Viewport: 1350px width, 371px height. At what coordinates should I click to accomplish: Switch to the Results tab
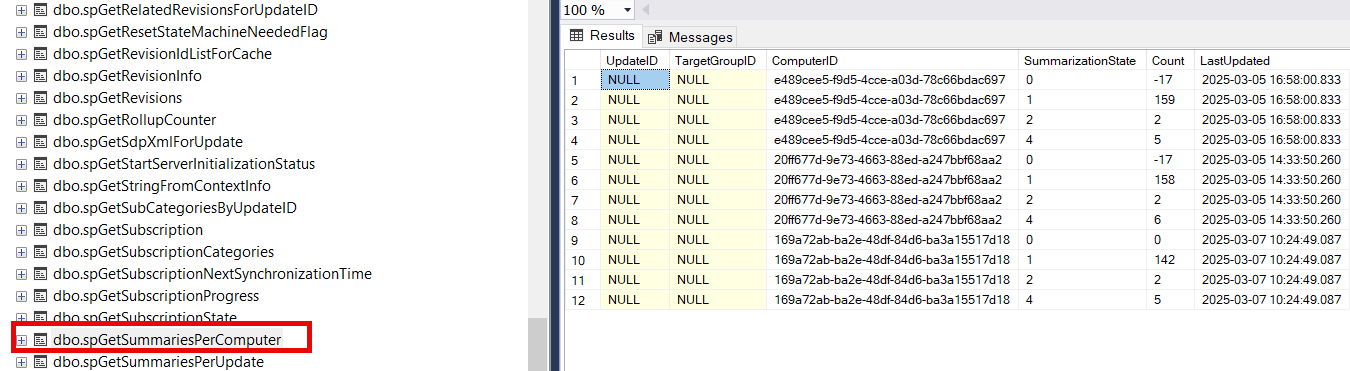point(602,36)
